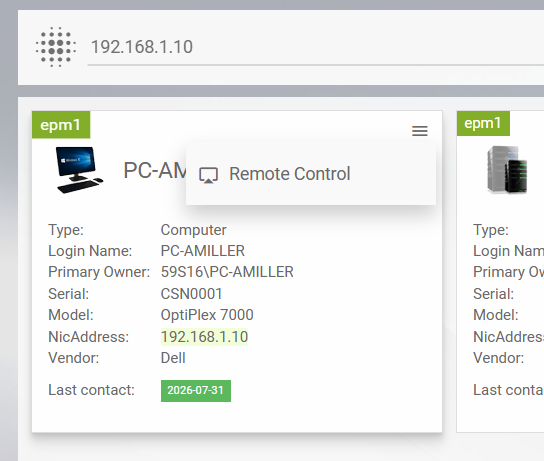Click the Last contact label on first card
The height and width of the screenshot is (461, 544).
91,390
